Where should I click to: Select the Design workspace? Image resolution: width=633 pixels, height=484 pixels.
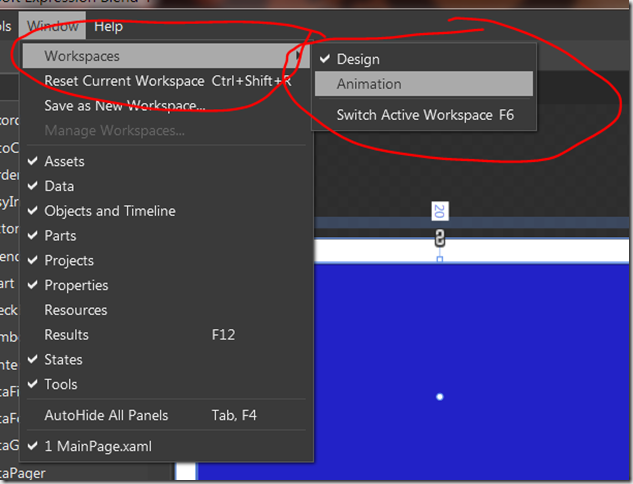(x=424, y=59)
